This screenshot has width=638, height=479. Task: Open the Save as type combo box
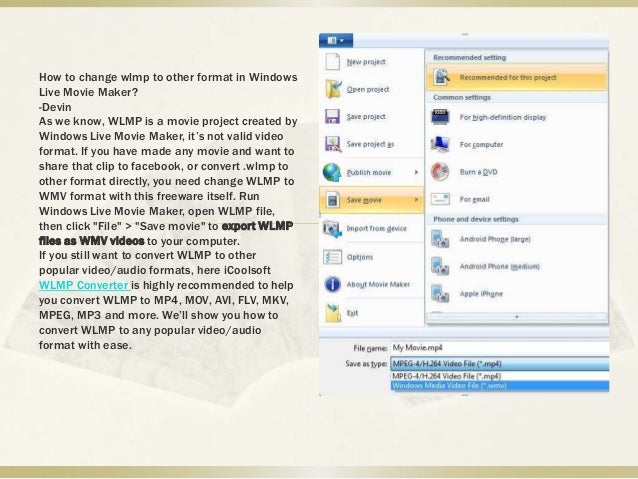click(500, 363)
